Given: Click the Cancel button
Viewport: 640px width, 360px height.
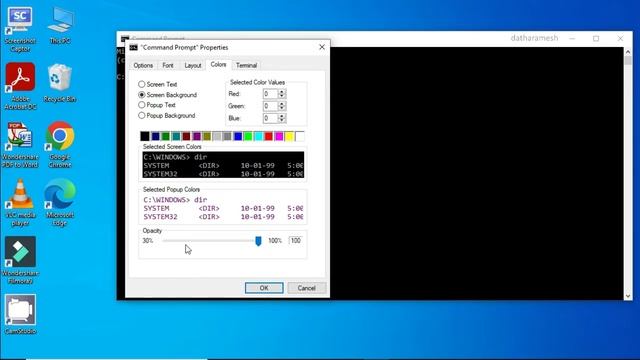Looking at the screenshot, I should tap(307, 288).
